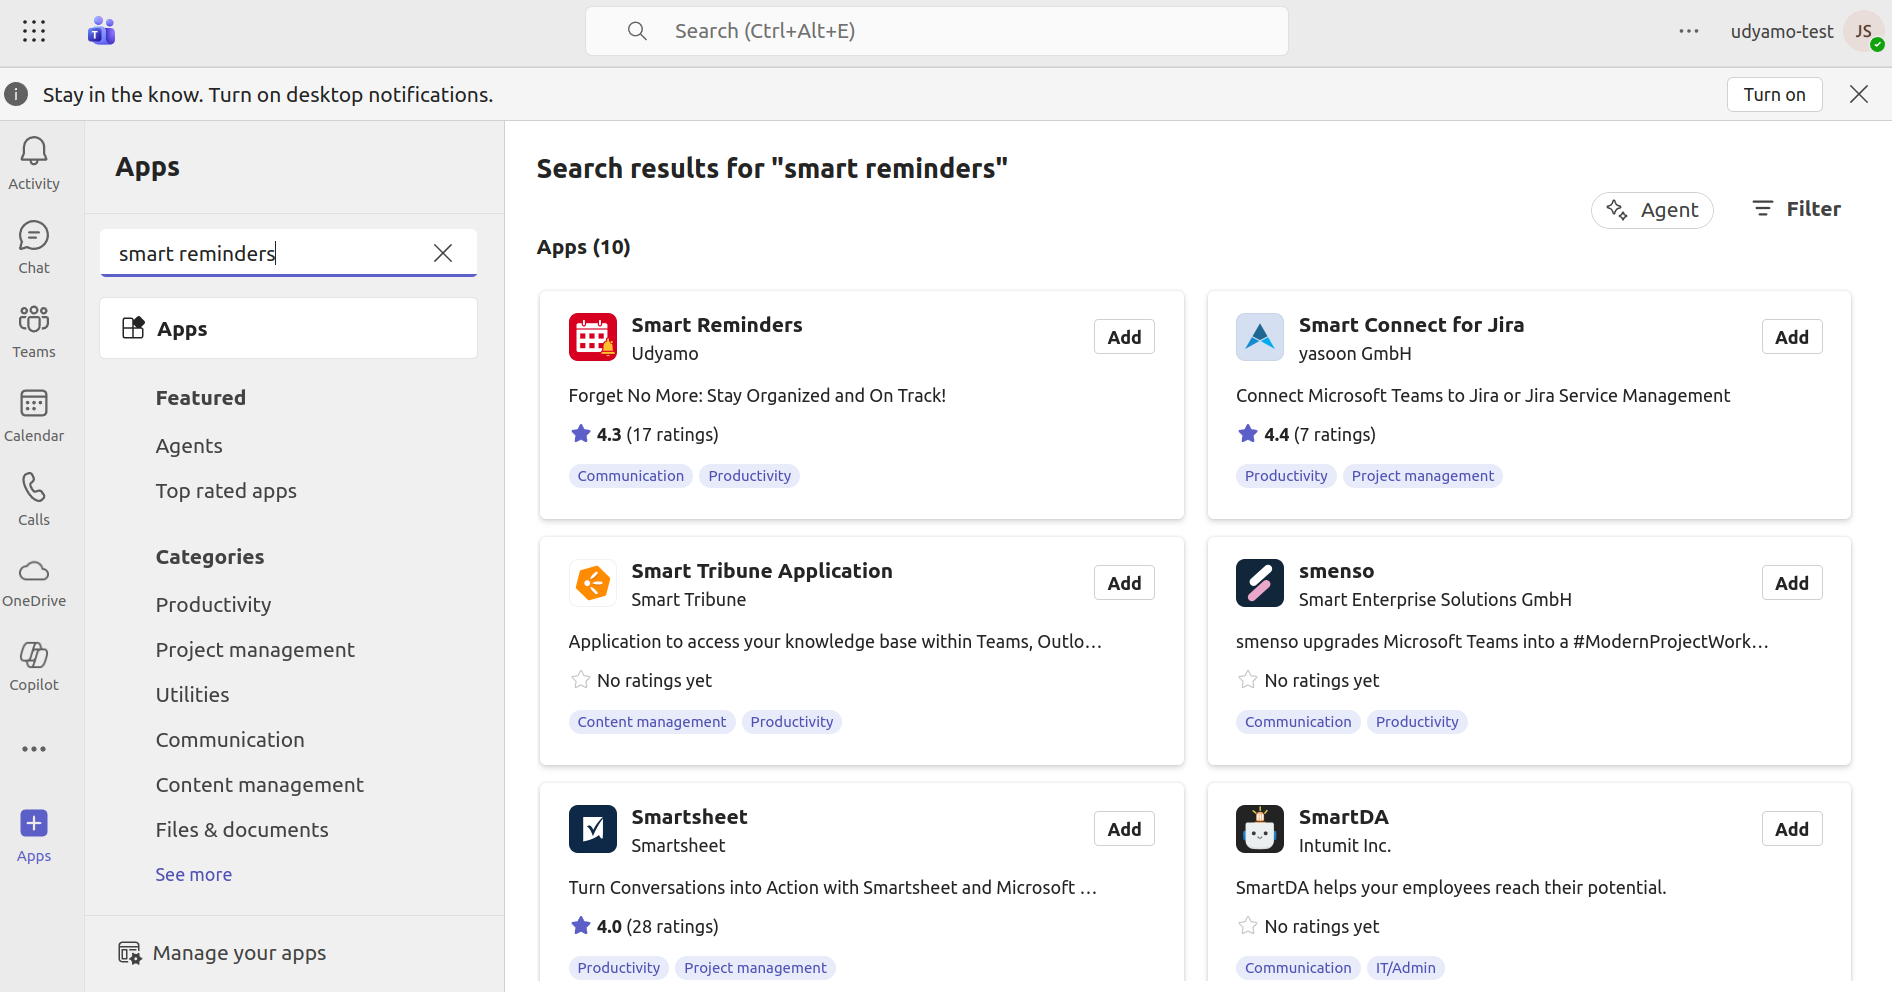Clear the smart reminders search text
Image resolution: width=1892 pixels, height=992 pixels.
[443, 253]
